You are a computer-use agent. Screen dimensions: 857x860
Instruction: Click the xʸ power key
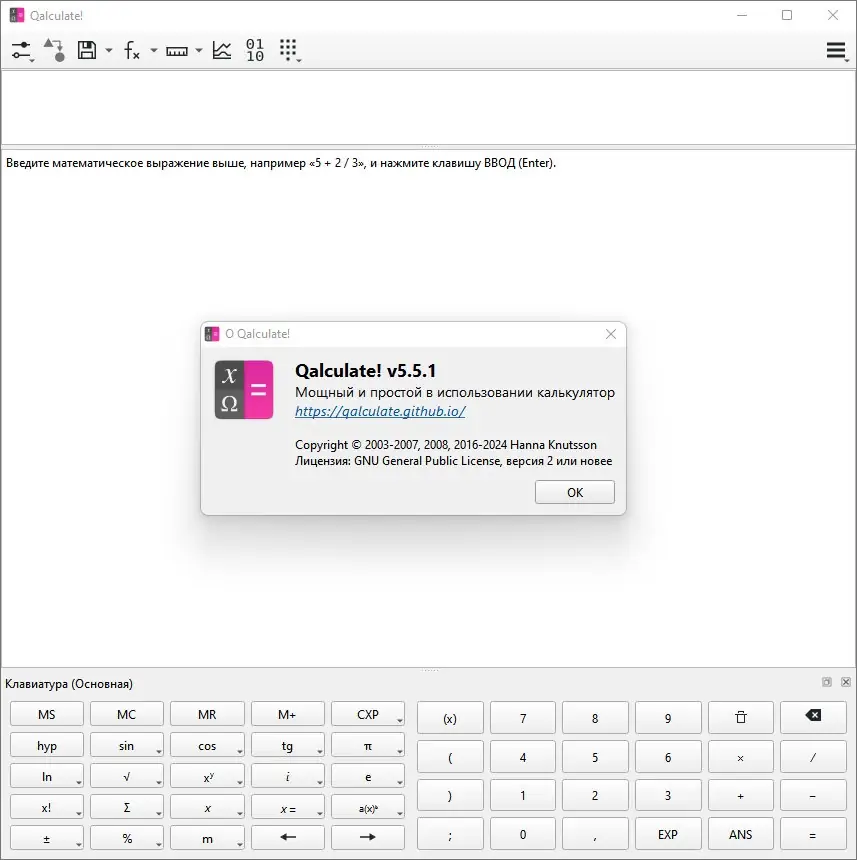click(207, 776)
